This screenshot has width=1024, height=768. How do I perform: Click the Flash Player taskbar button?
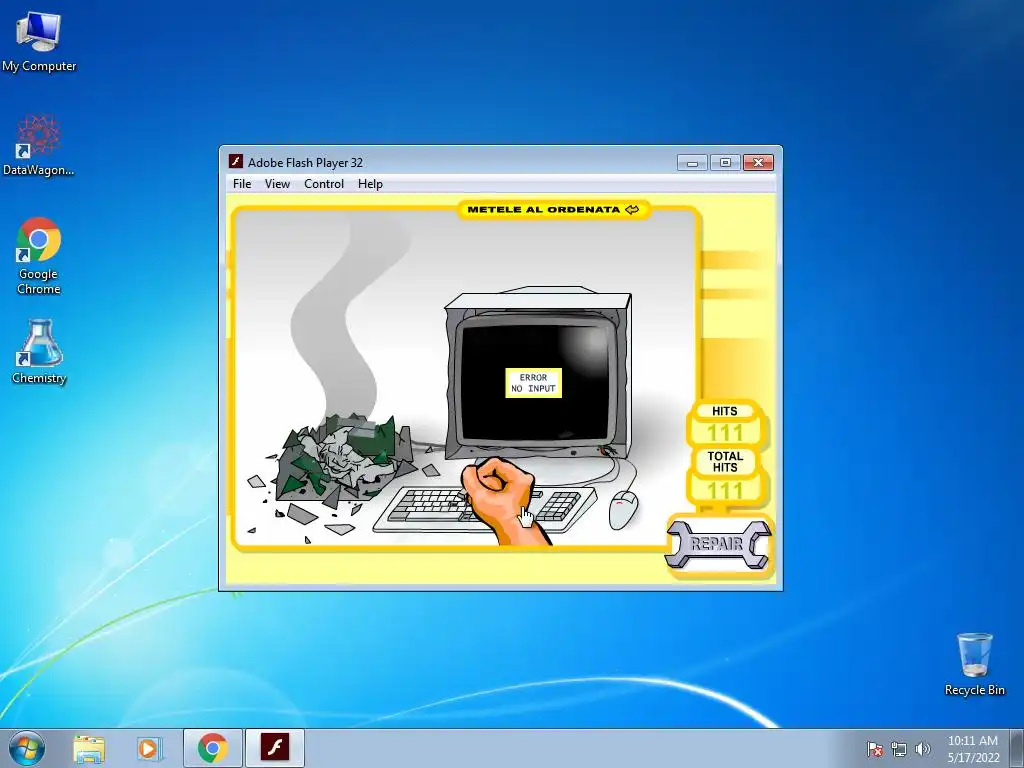tap(275, 748)
